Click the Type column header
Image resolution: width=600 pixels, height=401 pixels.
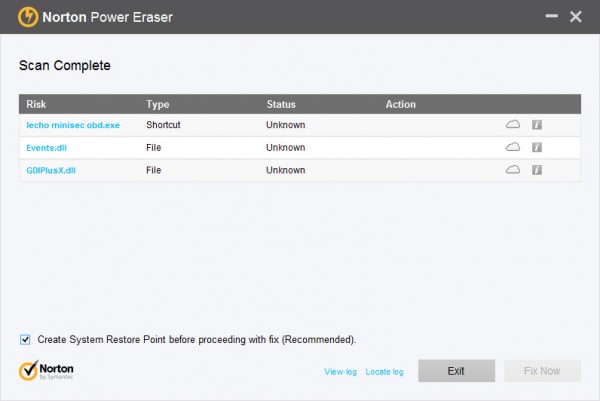coord(157,104)
